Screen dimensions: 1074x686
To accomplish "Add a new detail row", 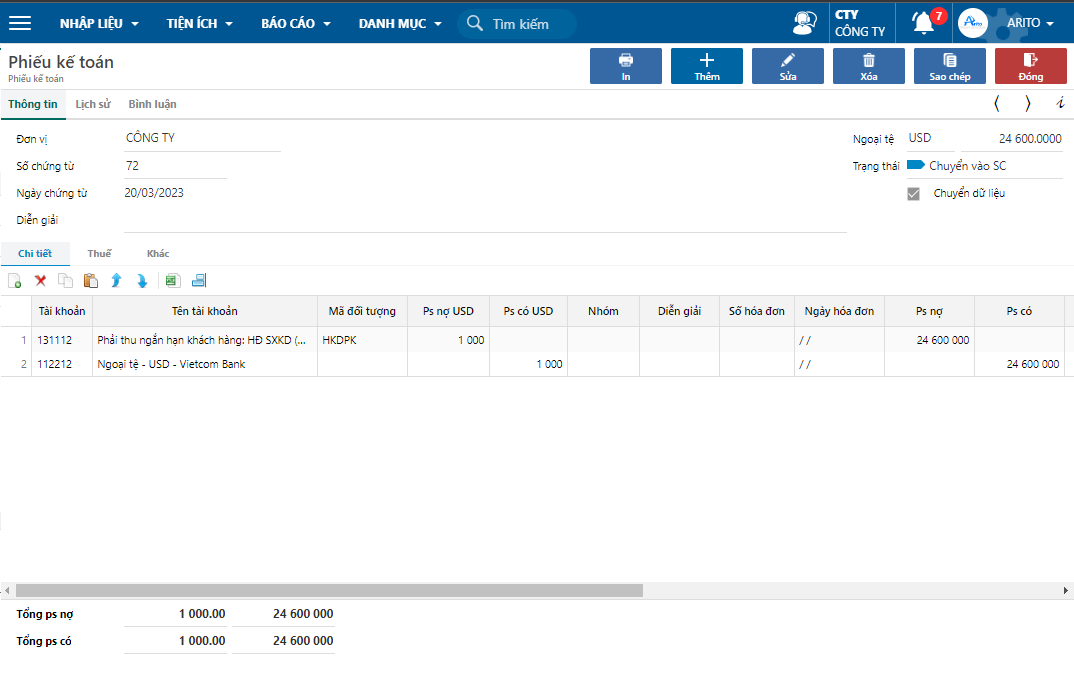I will tap(15, 281).
